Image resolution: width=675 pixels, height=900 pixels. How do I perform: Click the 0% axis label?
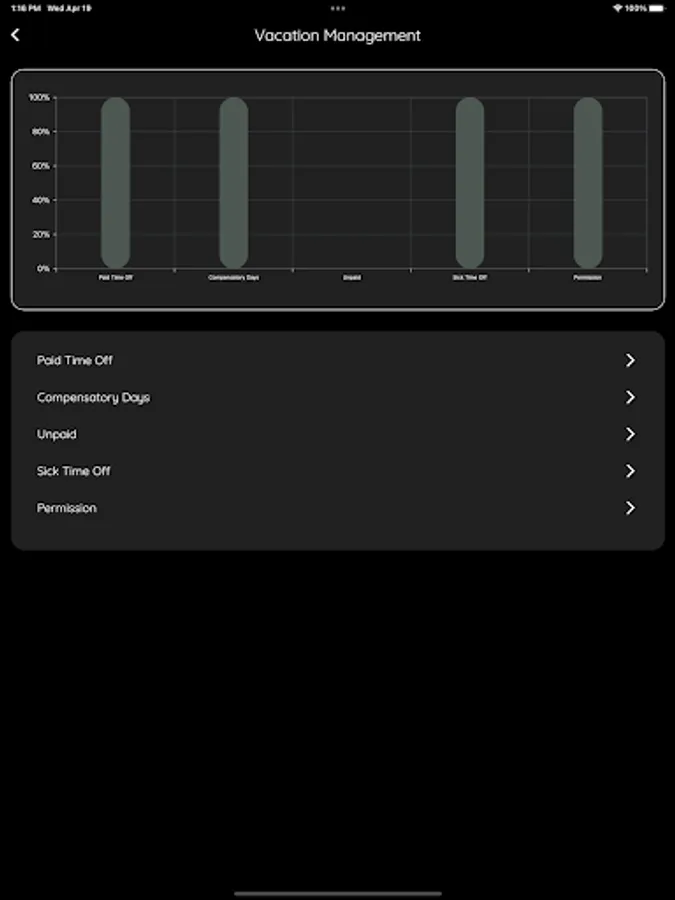(x=44, y=268)
